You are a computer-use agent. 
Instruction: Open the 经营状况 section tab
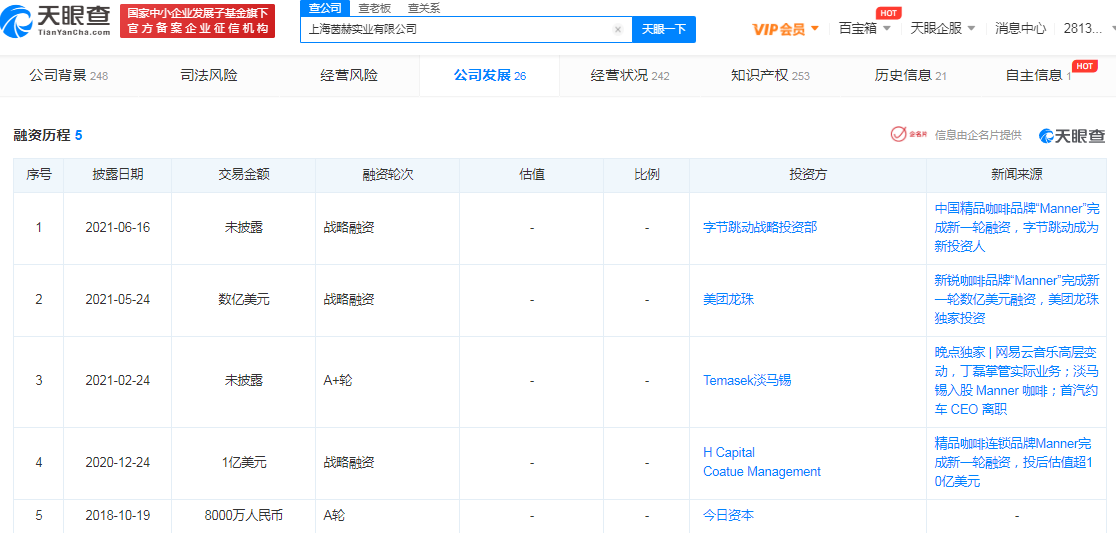click(x=630, y=75)
